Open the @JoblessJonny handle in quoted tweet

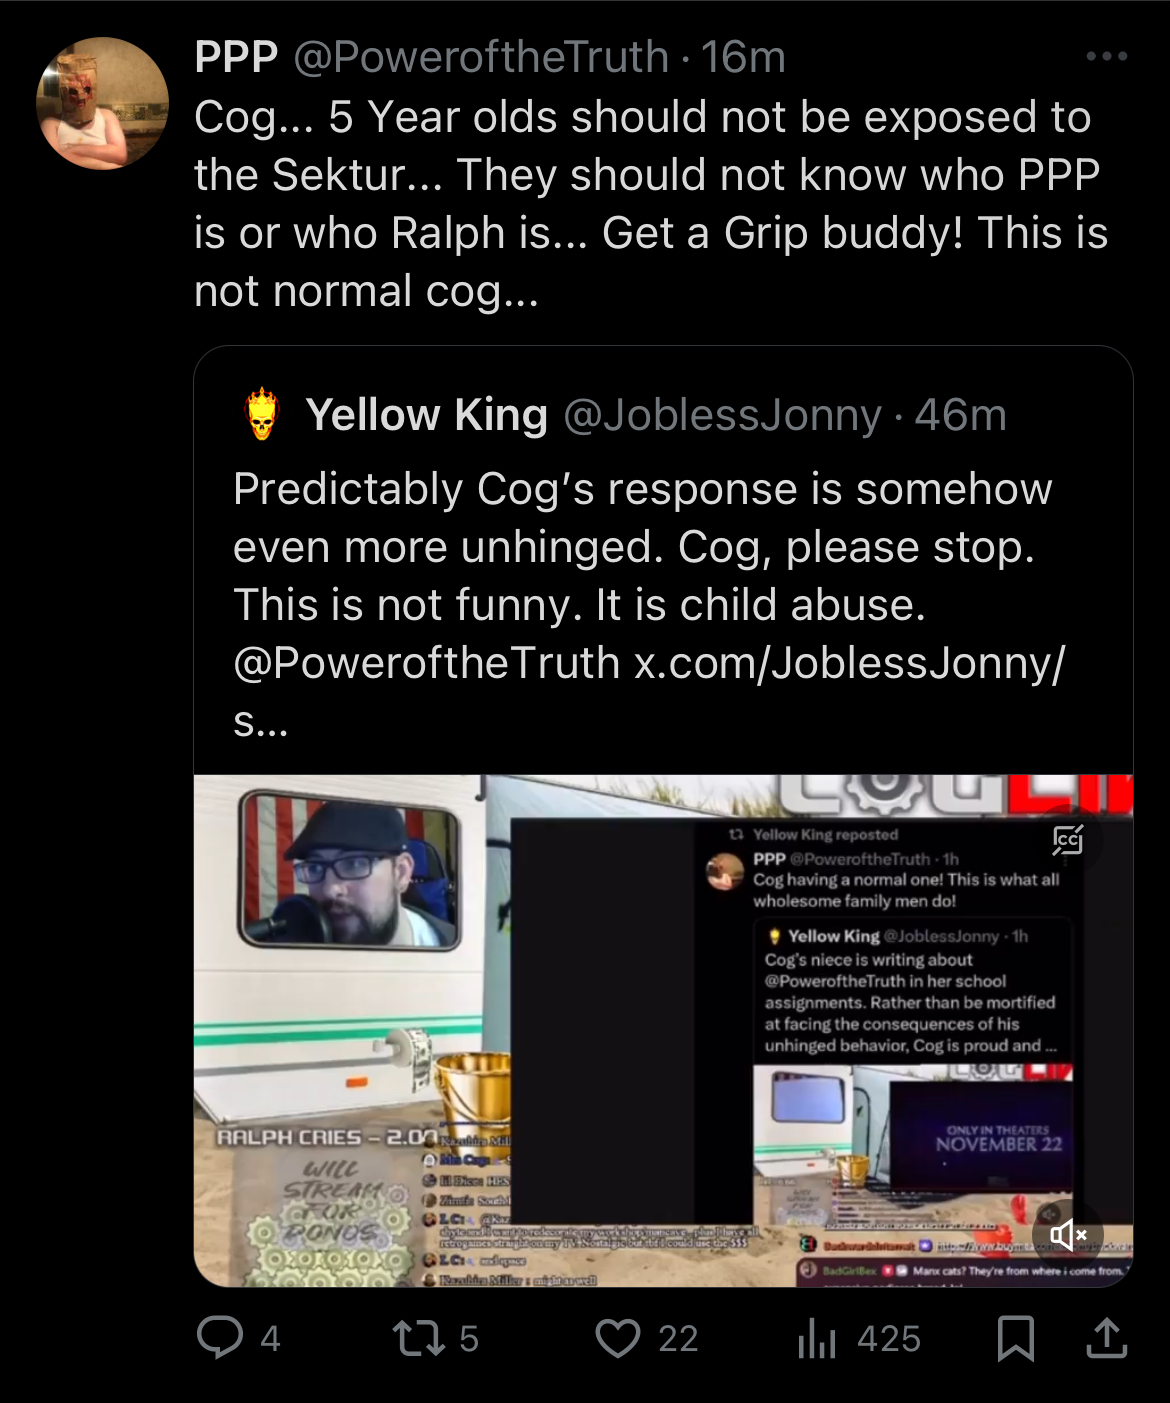(722, 415)
